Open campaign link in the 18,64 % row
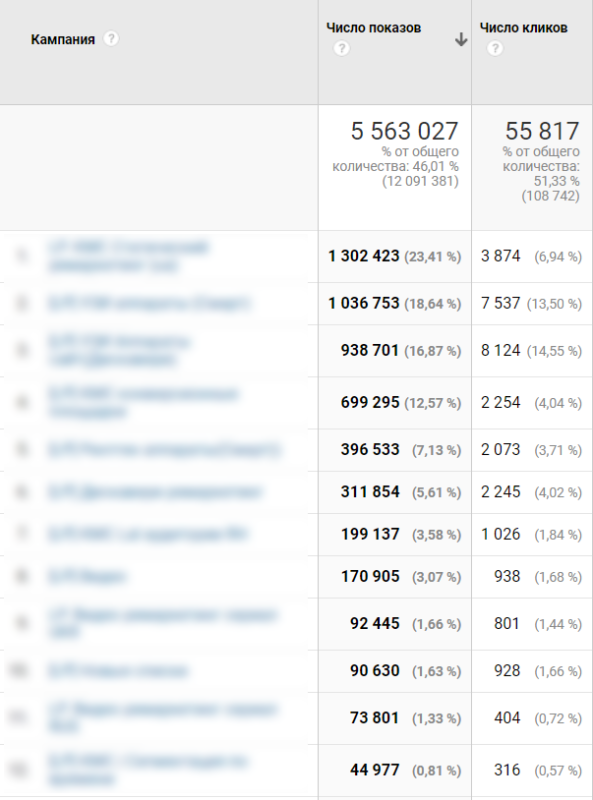Screen dimensions: 593x800 click(149, 303)
